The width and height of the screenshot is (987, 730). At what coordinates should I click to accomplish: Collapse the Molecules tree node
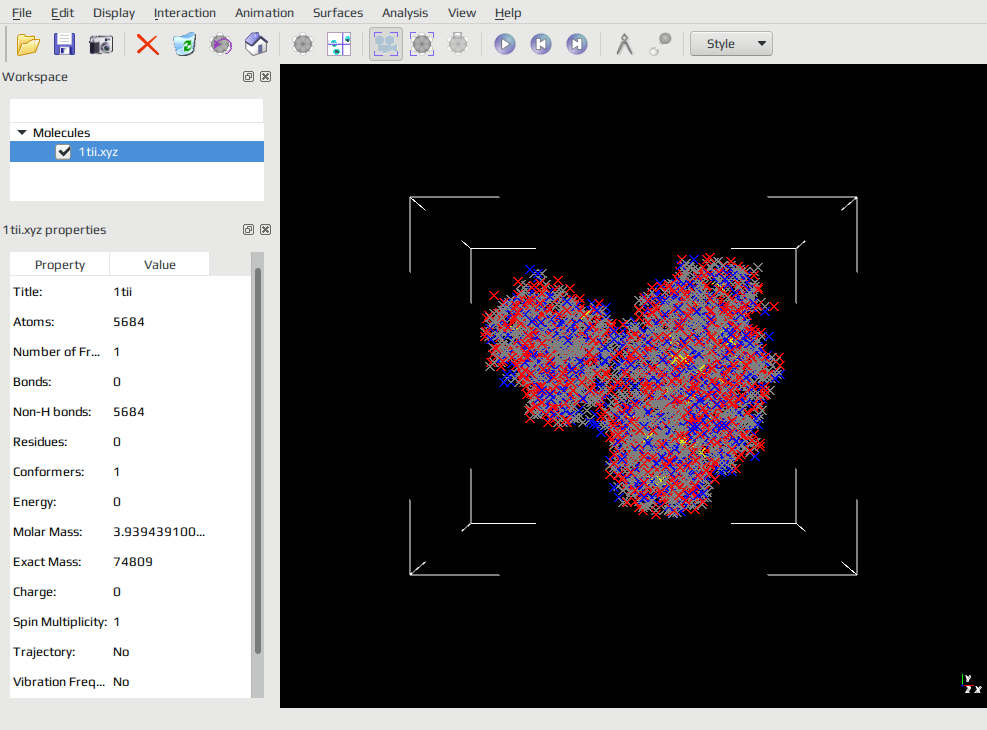tap(22, 133)
